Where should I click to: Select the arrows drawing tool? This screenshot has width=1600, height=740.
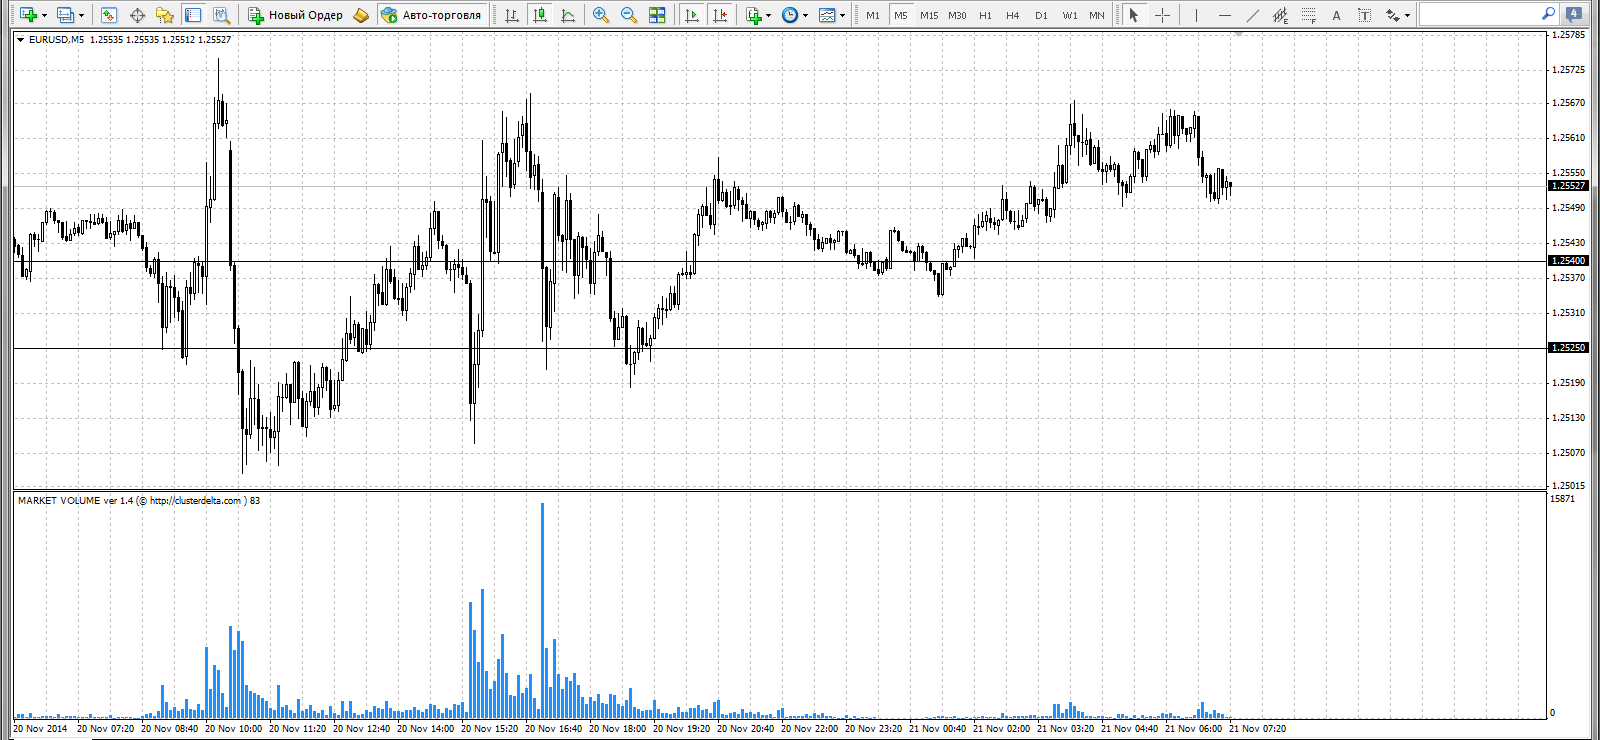[x=1392, y=15]
